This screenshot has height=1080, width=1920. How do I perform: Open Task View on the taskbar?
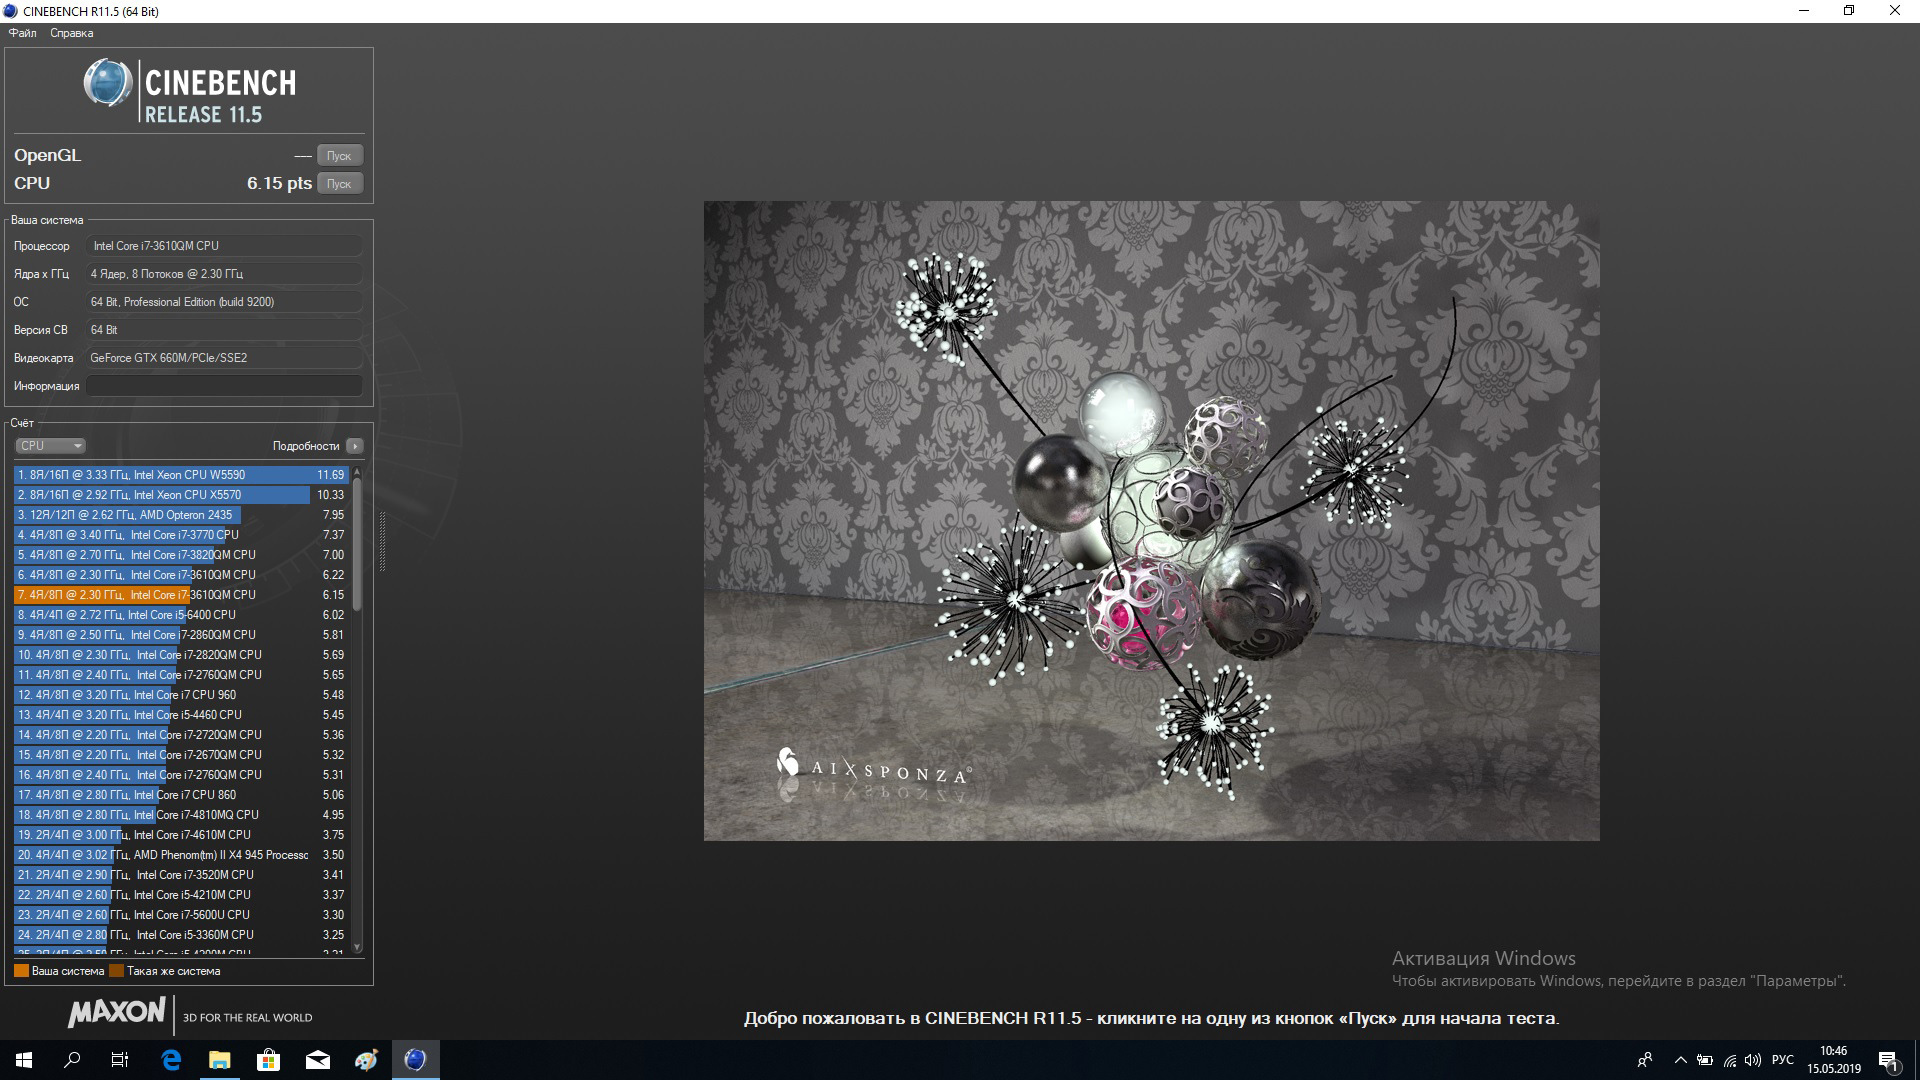pos(120,1060)
